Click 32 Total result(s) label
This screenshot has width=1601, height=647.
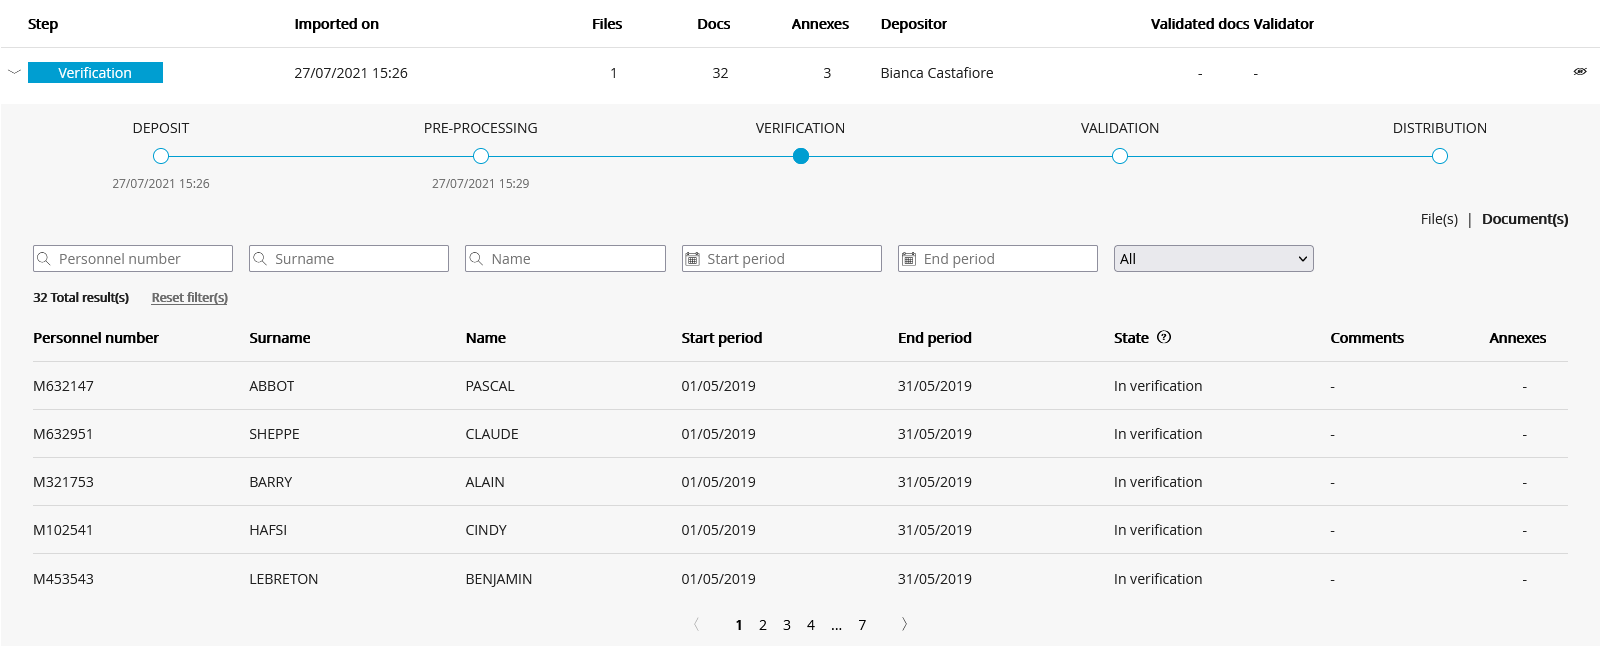coord(81,298)
